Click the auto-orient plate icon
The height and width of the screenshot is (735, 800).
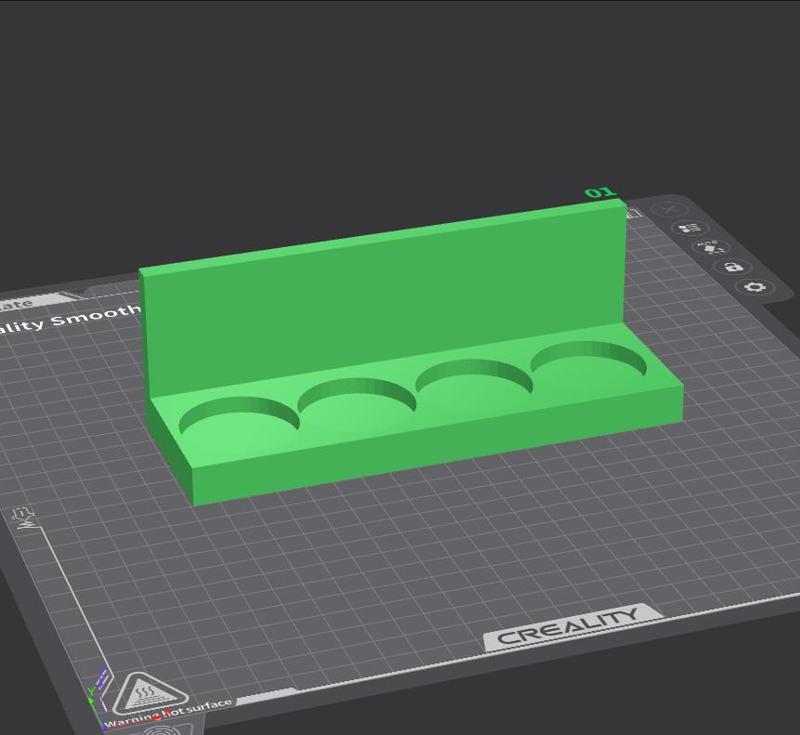pyautogui.click(x=710, y=248)
